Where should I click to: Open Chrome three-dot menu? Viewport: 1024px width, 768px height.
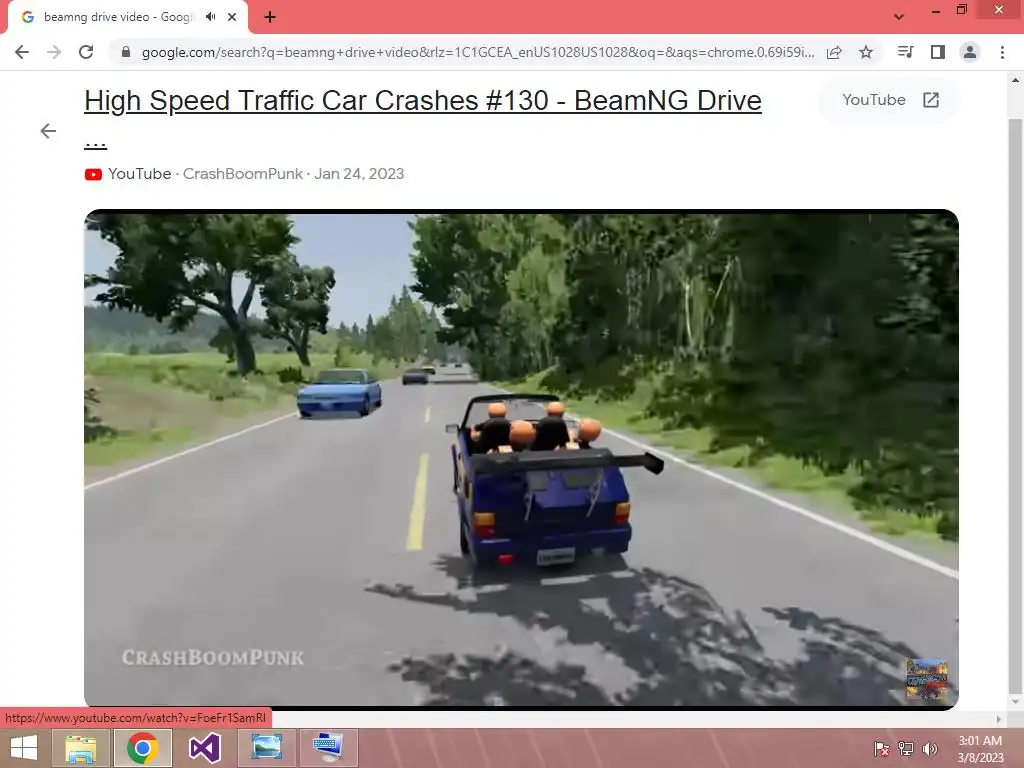[x=1002, y=52]
